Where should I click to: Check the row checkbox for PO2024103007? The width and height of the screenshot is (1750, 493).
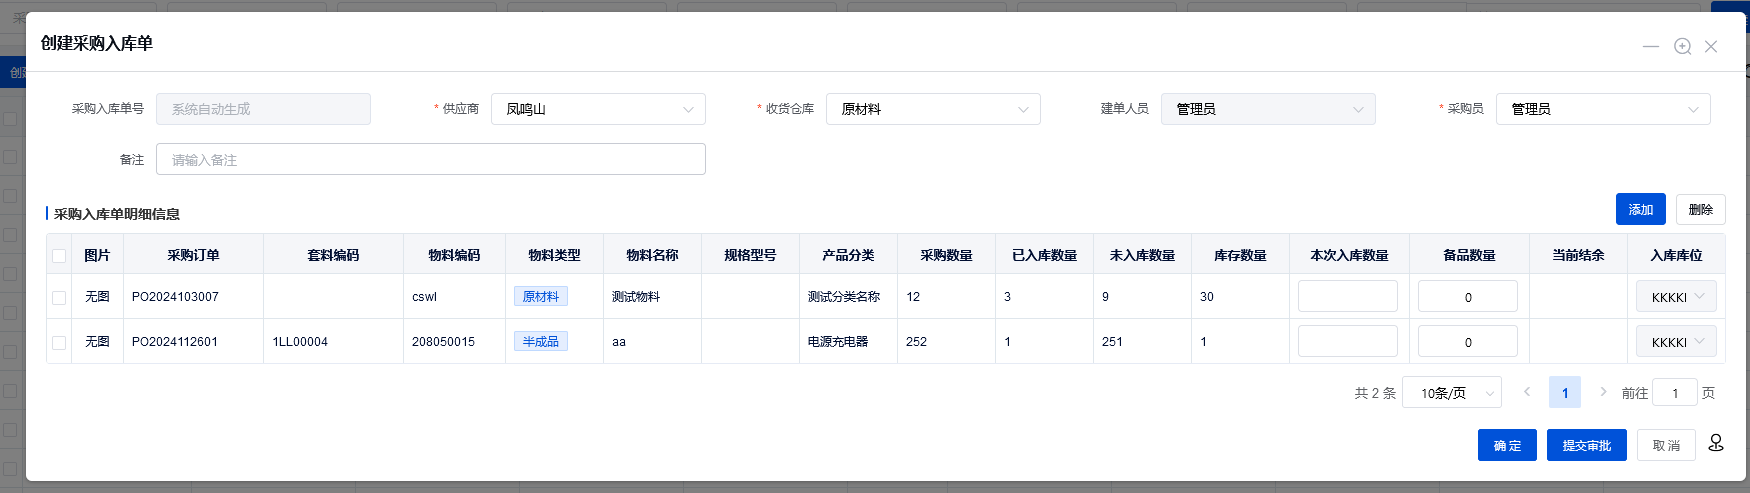point(59,297)
